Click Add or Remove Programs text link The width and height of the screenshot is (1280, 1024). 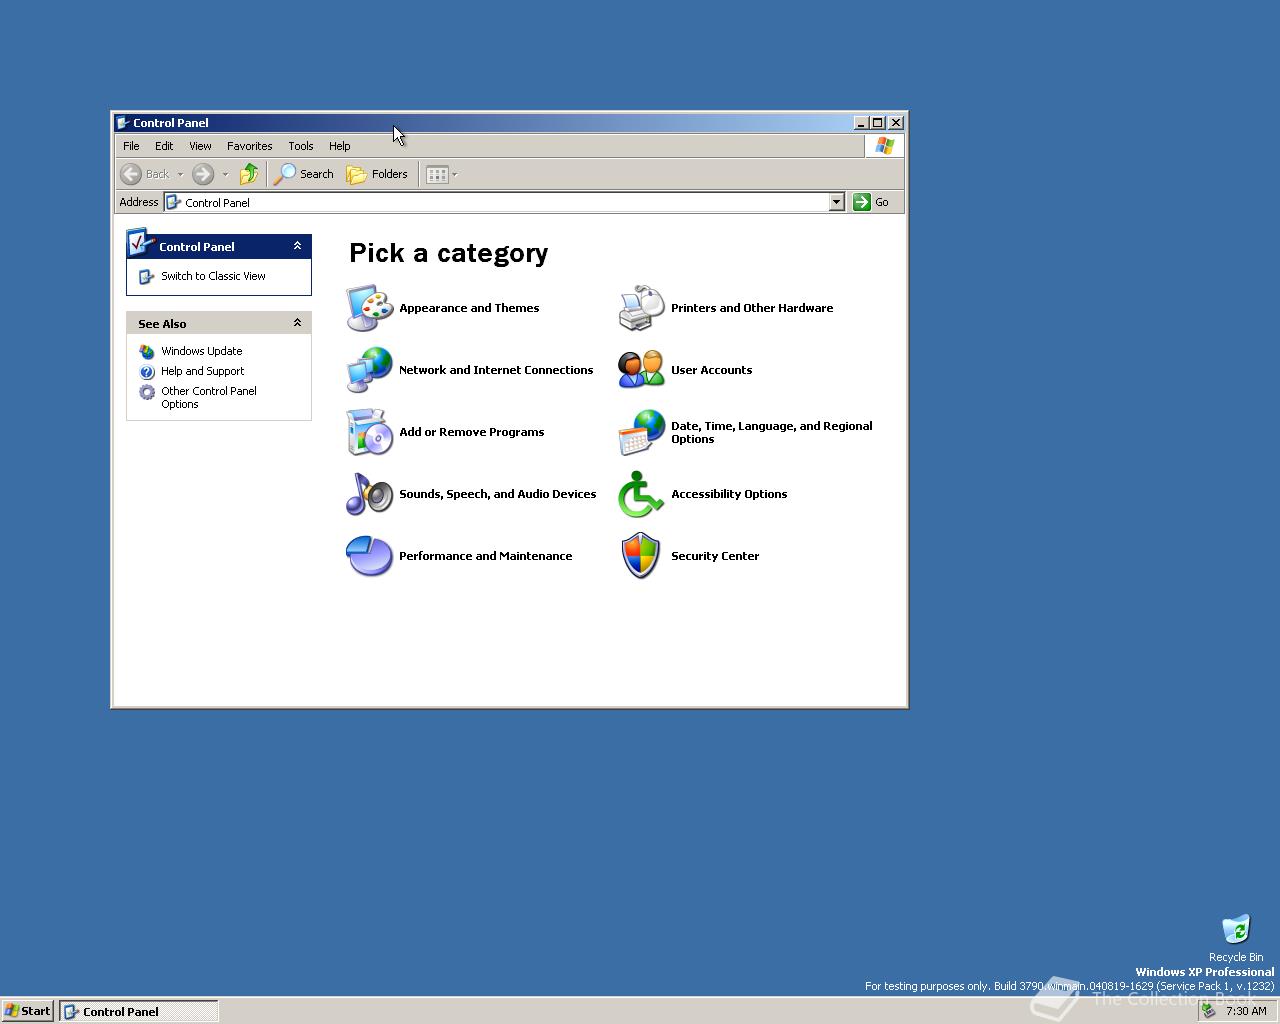pyautogui.click(x=472, y=432)
